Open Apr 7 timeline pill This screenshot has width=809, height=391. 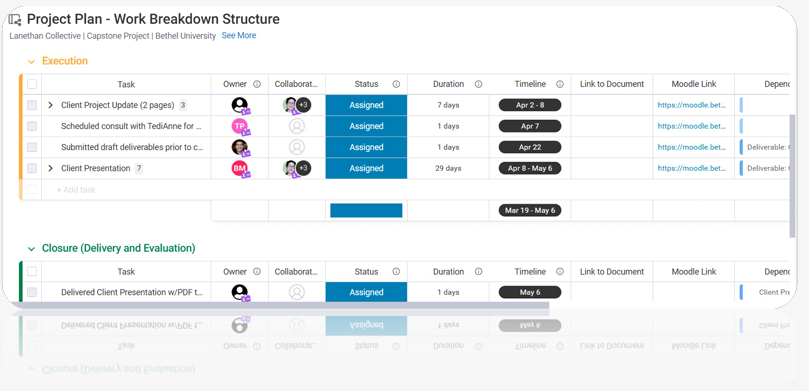pos(530,126)
